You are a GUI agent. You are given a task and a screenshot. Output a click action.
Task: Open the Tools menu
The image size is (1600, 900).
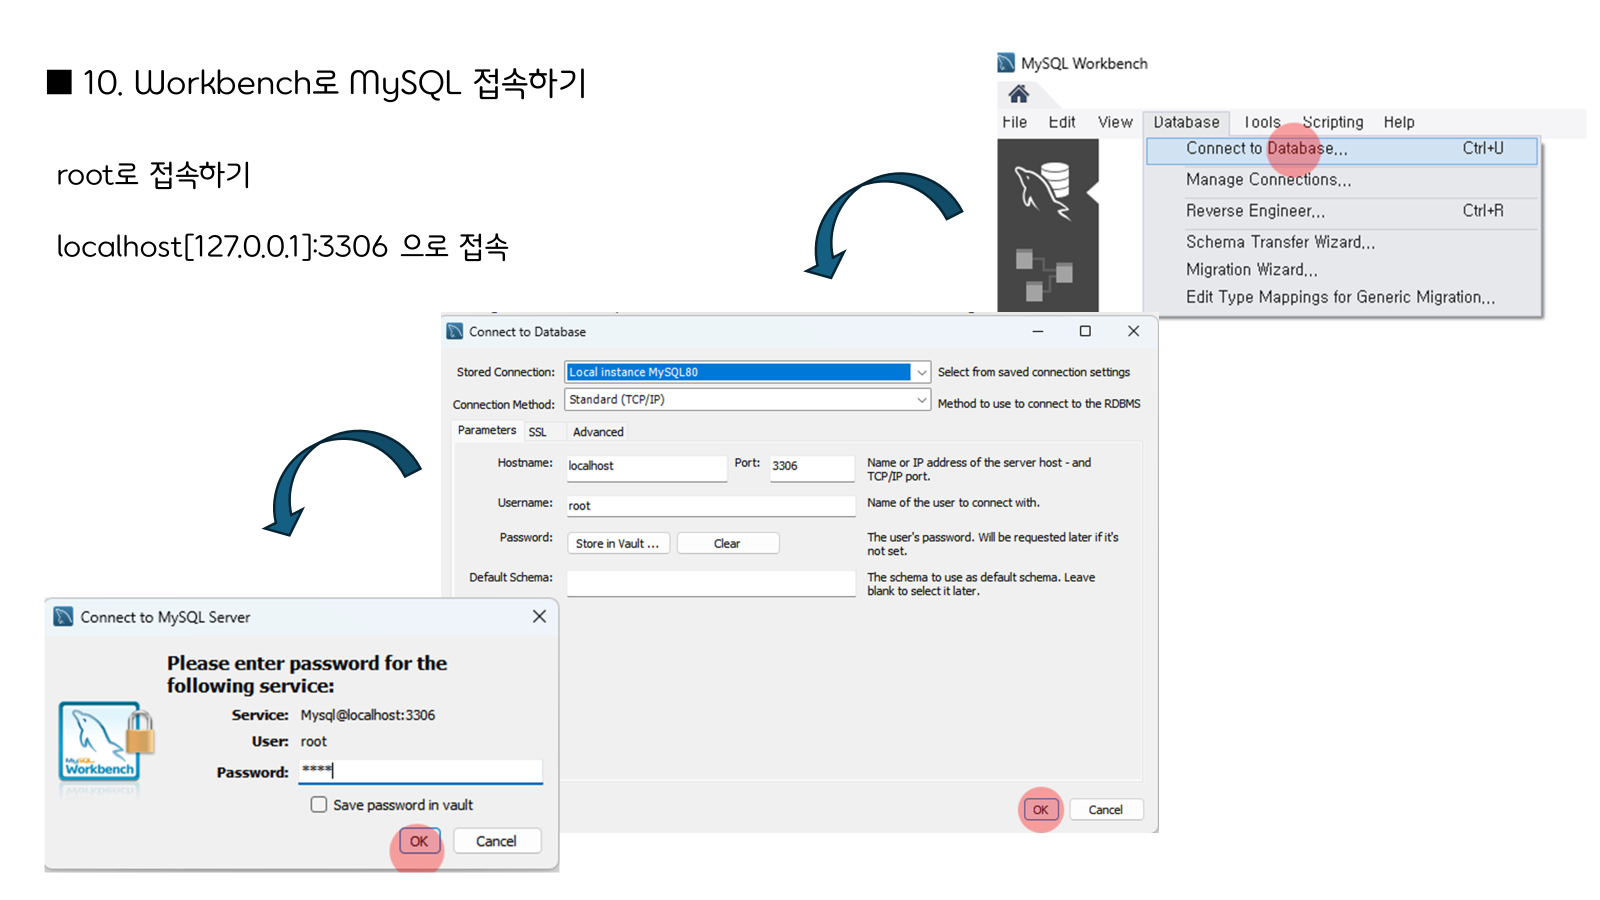coord(1262,122)
